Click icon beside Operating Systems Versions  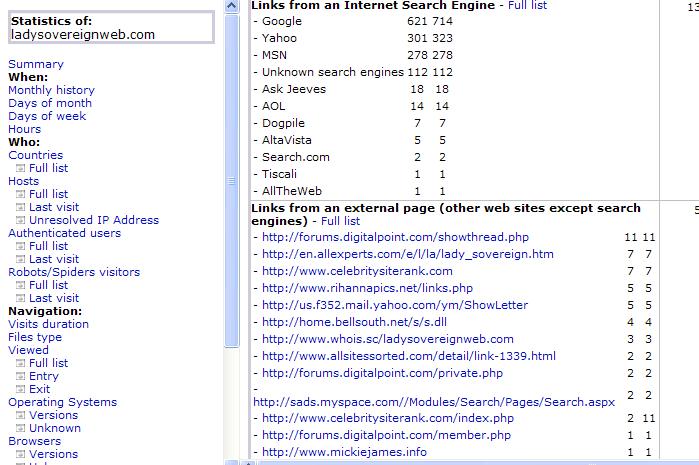point(21,415)
